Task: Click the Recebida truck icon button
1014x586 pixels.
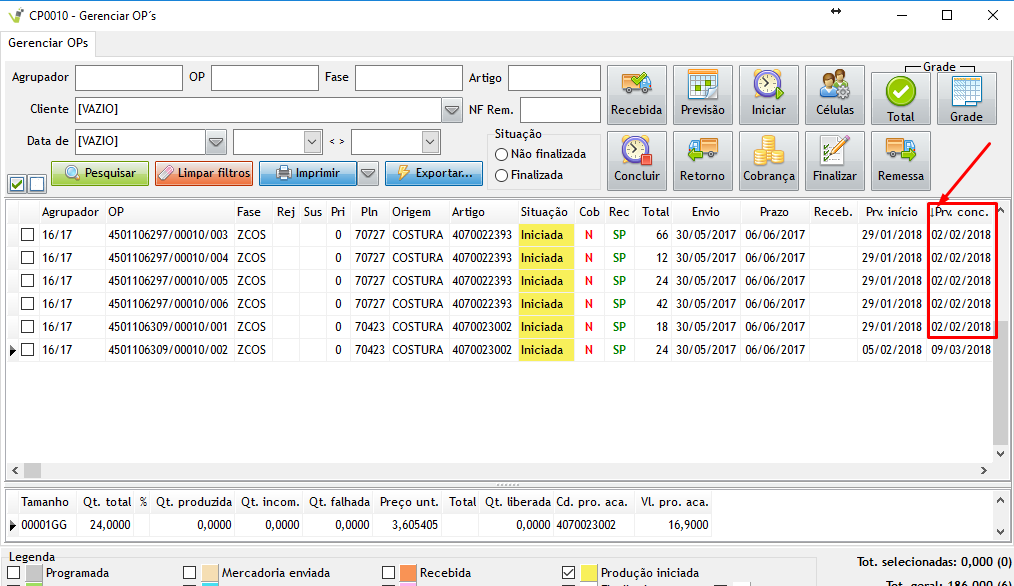Action: [x=636, y=95]
